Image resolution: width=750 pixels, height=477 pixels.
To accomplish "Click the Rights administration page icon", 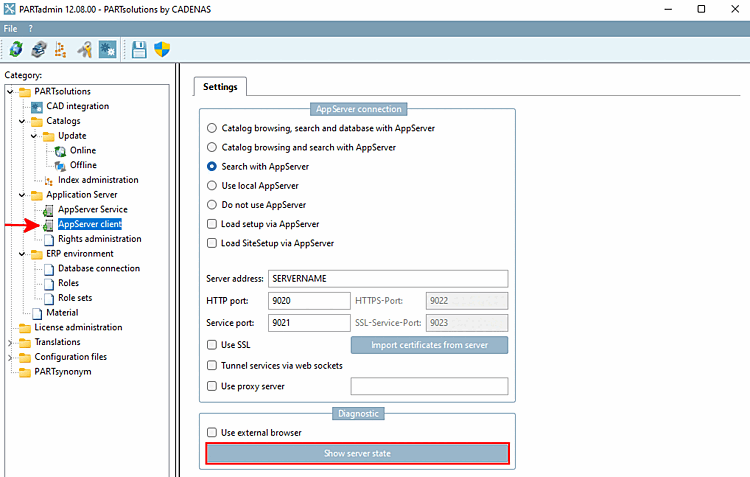I will 49,239.
